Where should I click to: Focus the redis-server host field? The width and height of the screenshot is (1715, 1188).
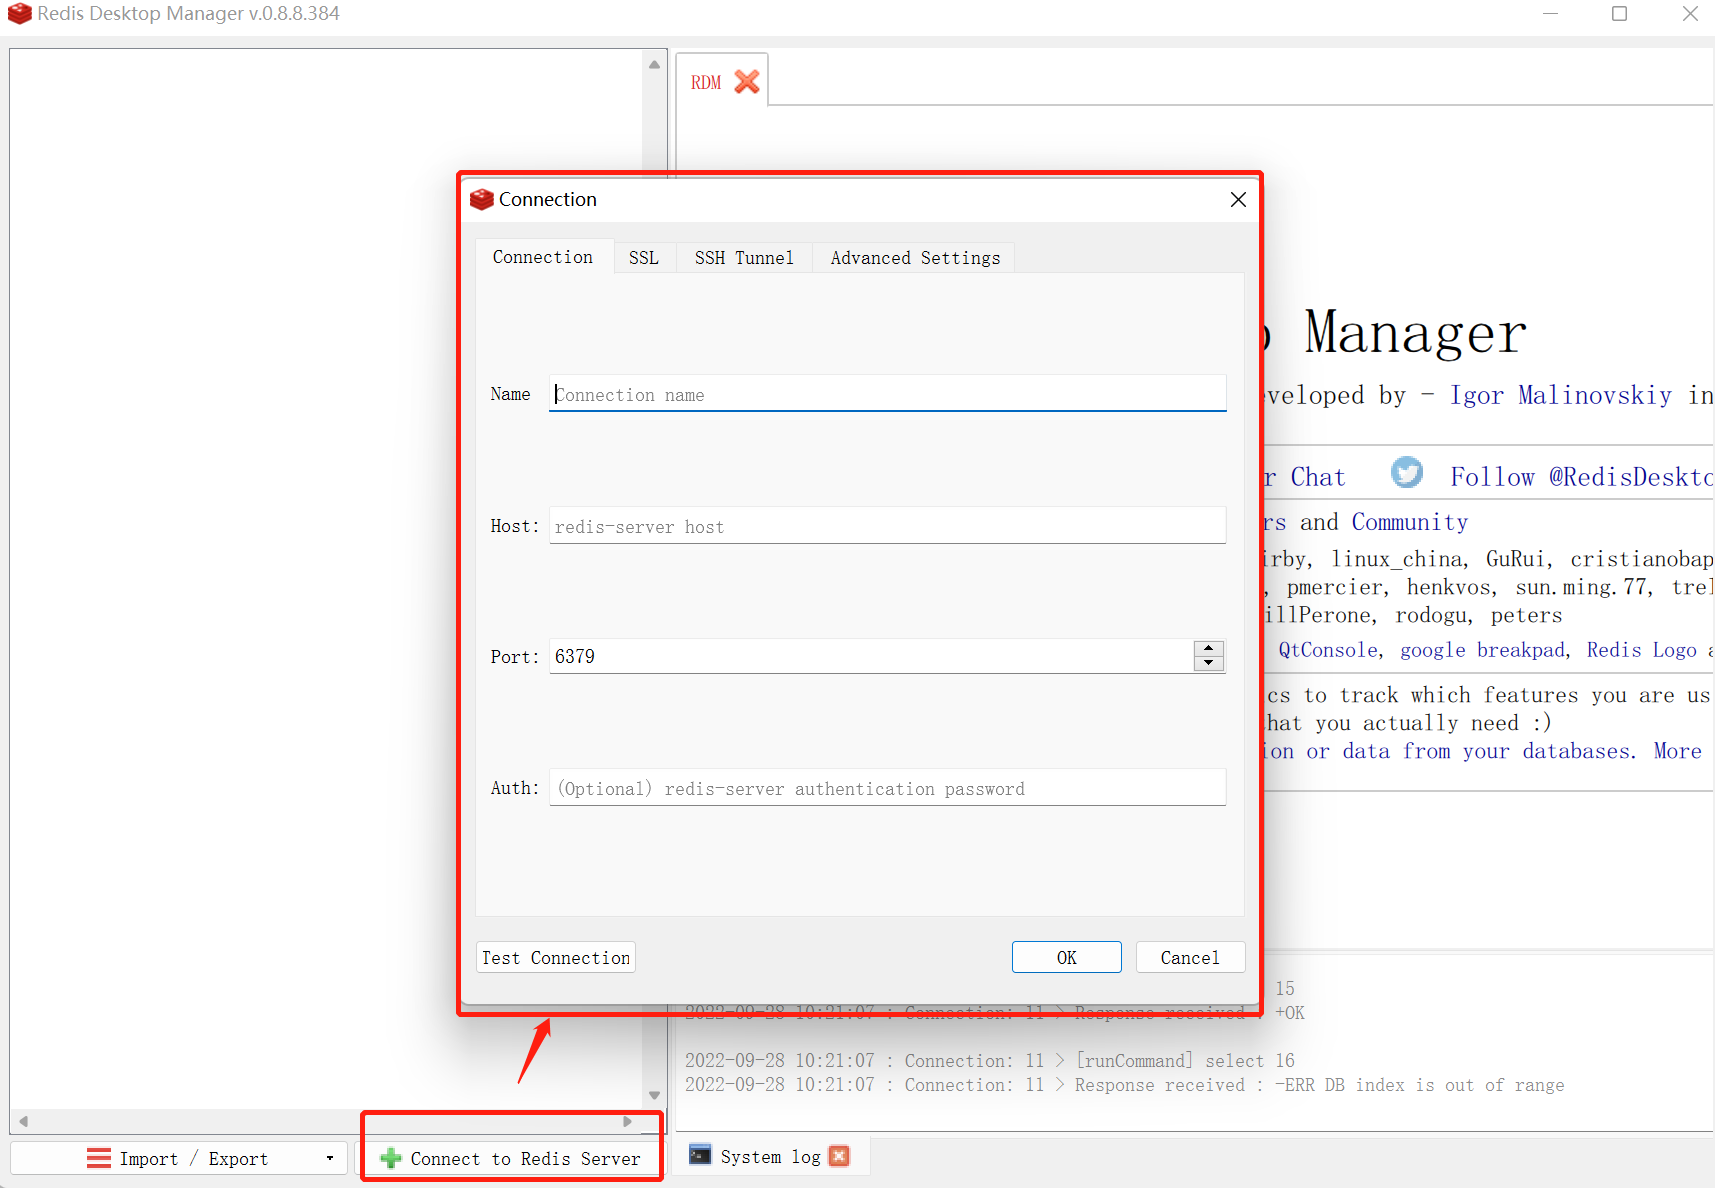888,526
